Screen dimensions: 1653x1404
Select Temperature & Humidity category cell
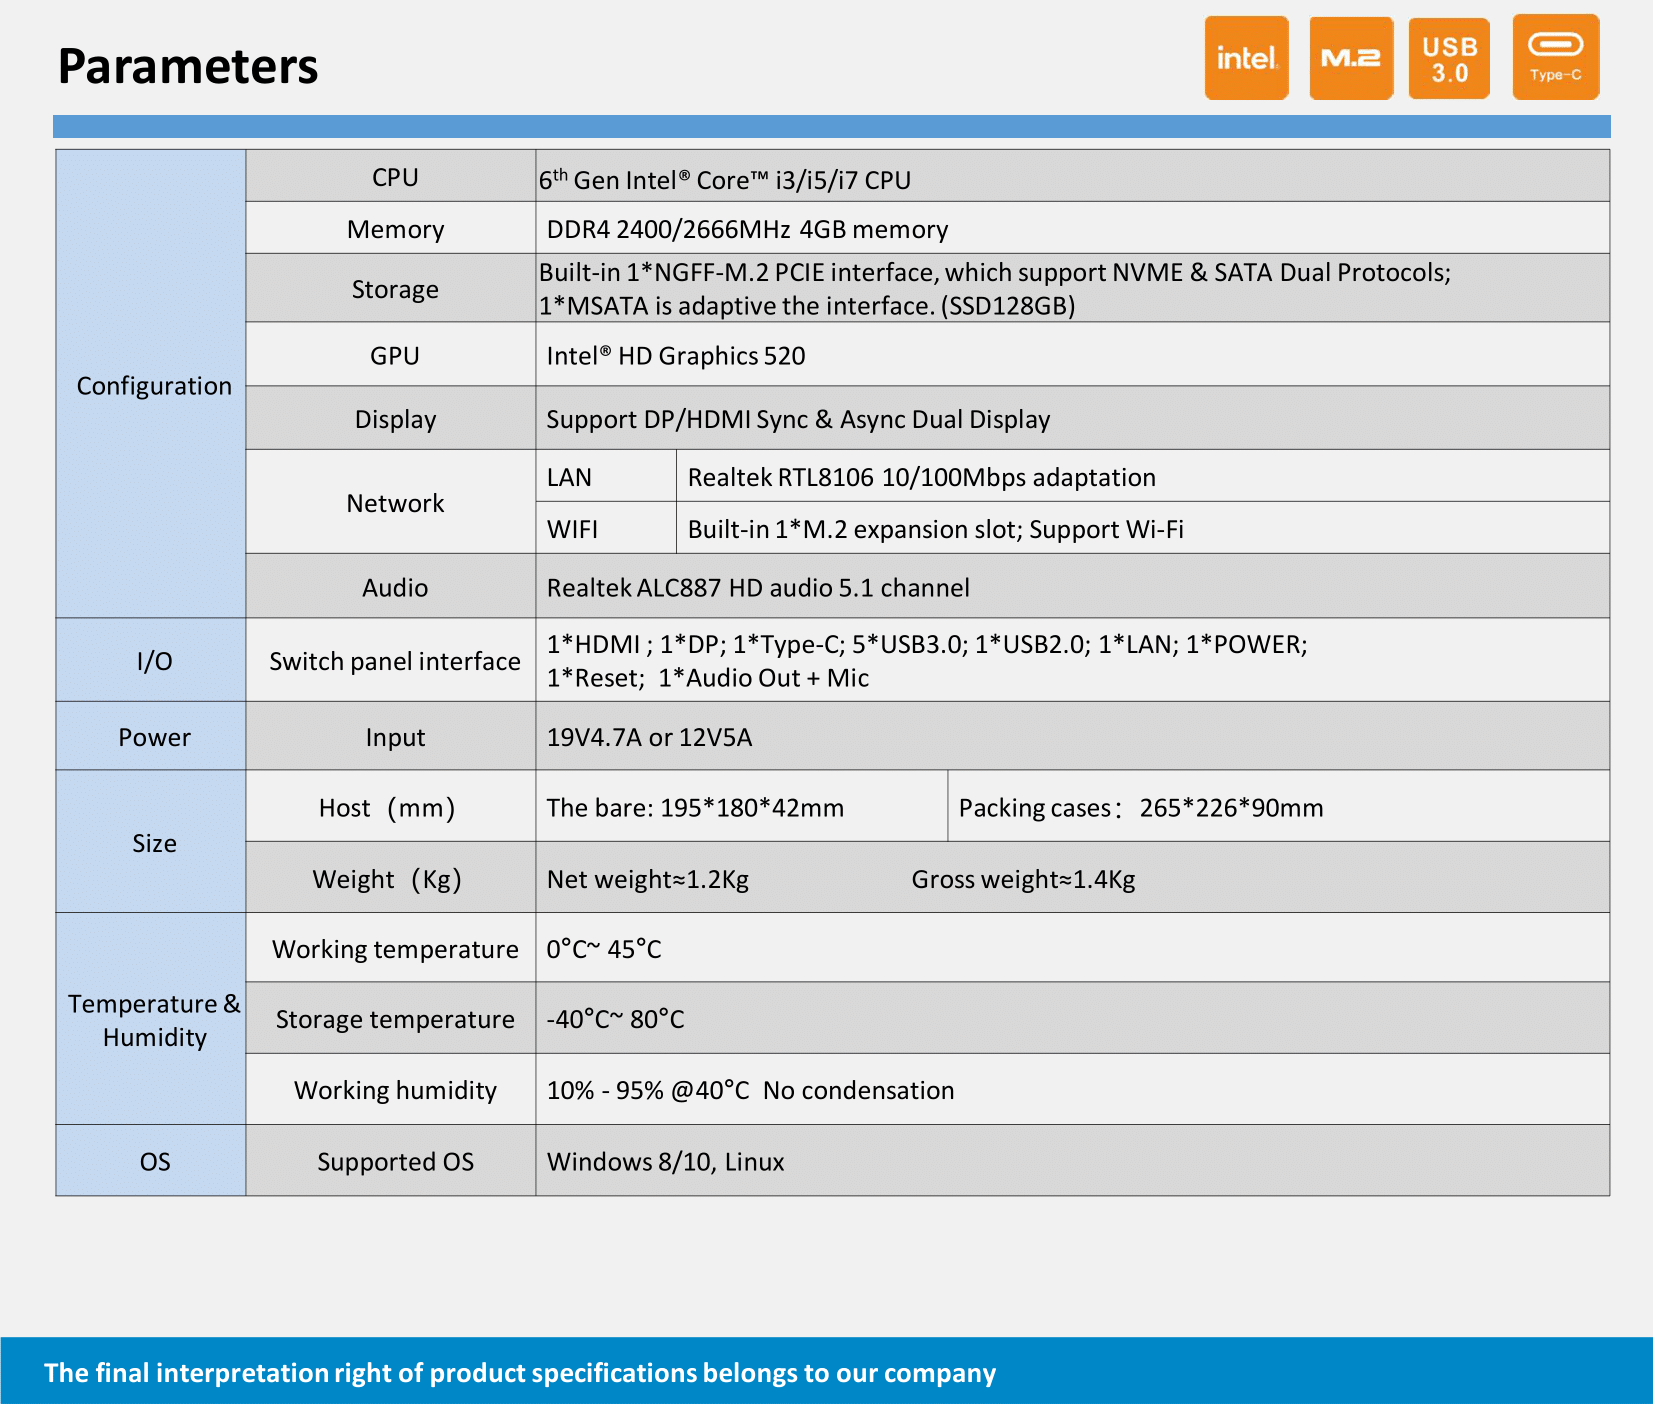(151, 1019)
